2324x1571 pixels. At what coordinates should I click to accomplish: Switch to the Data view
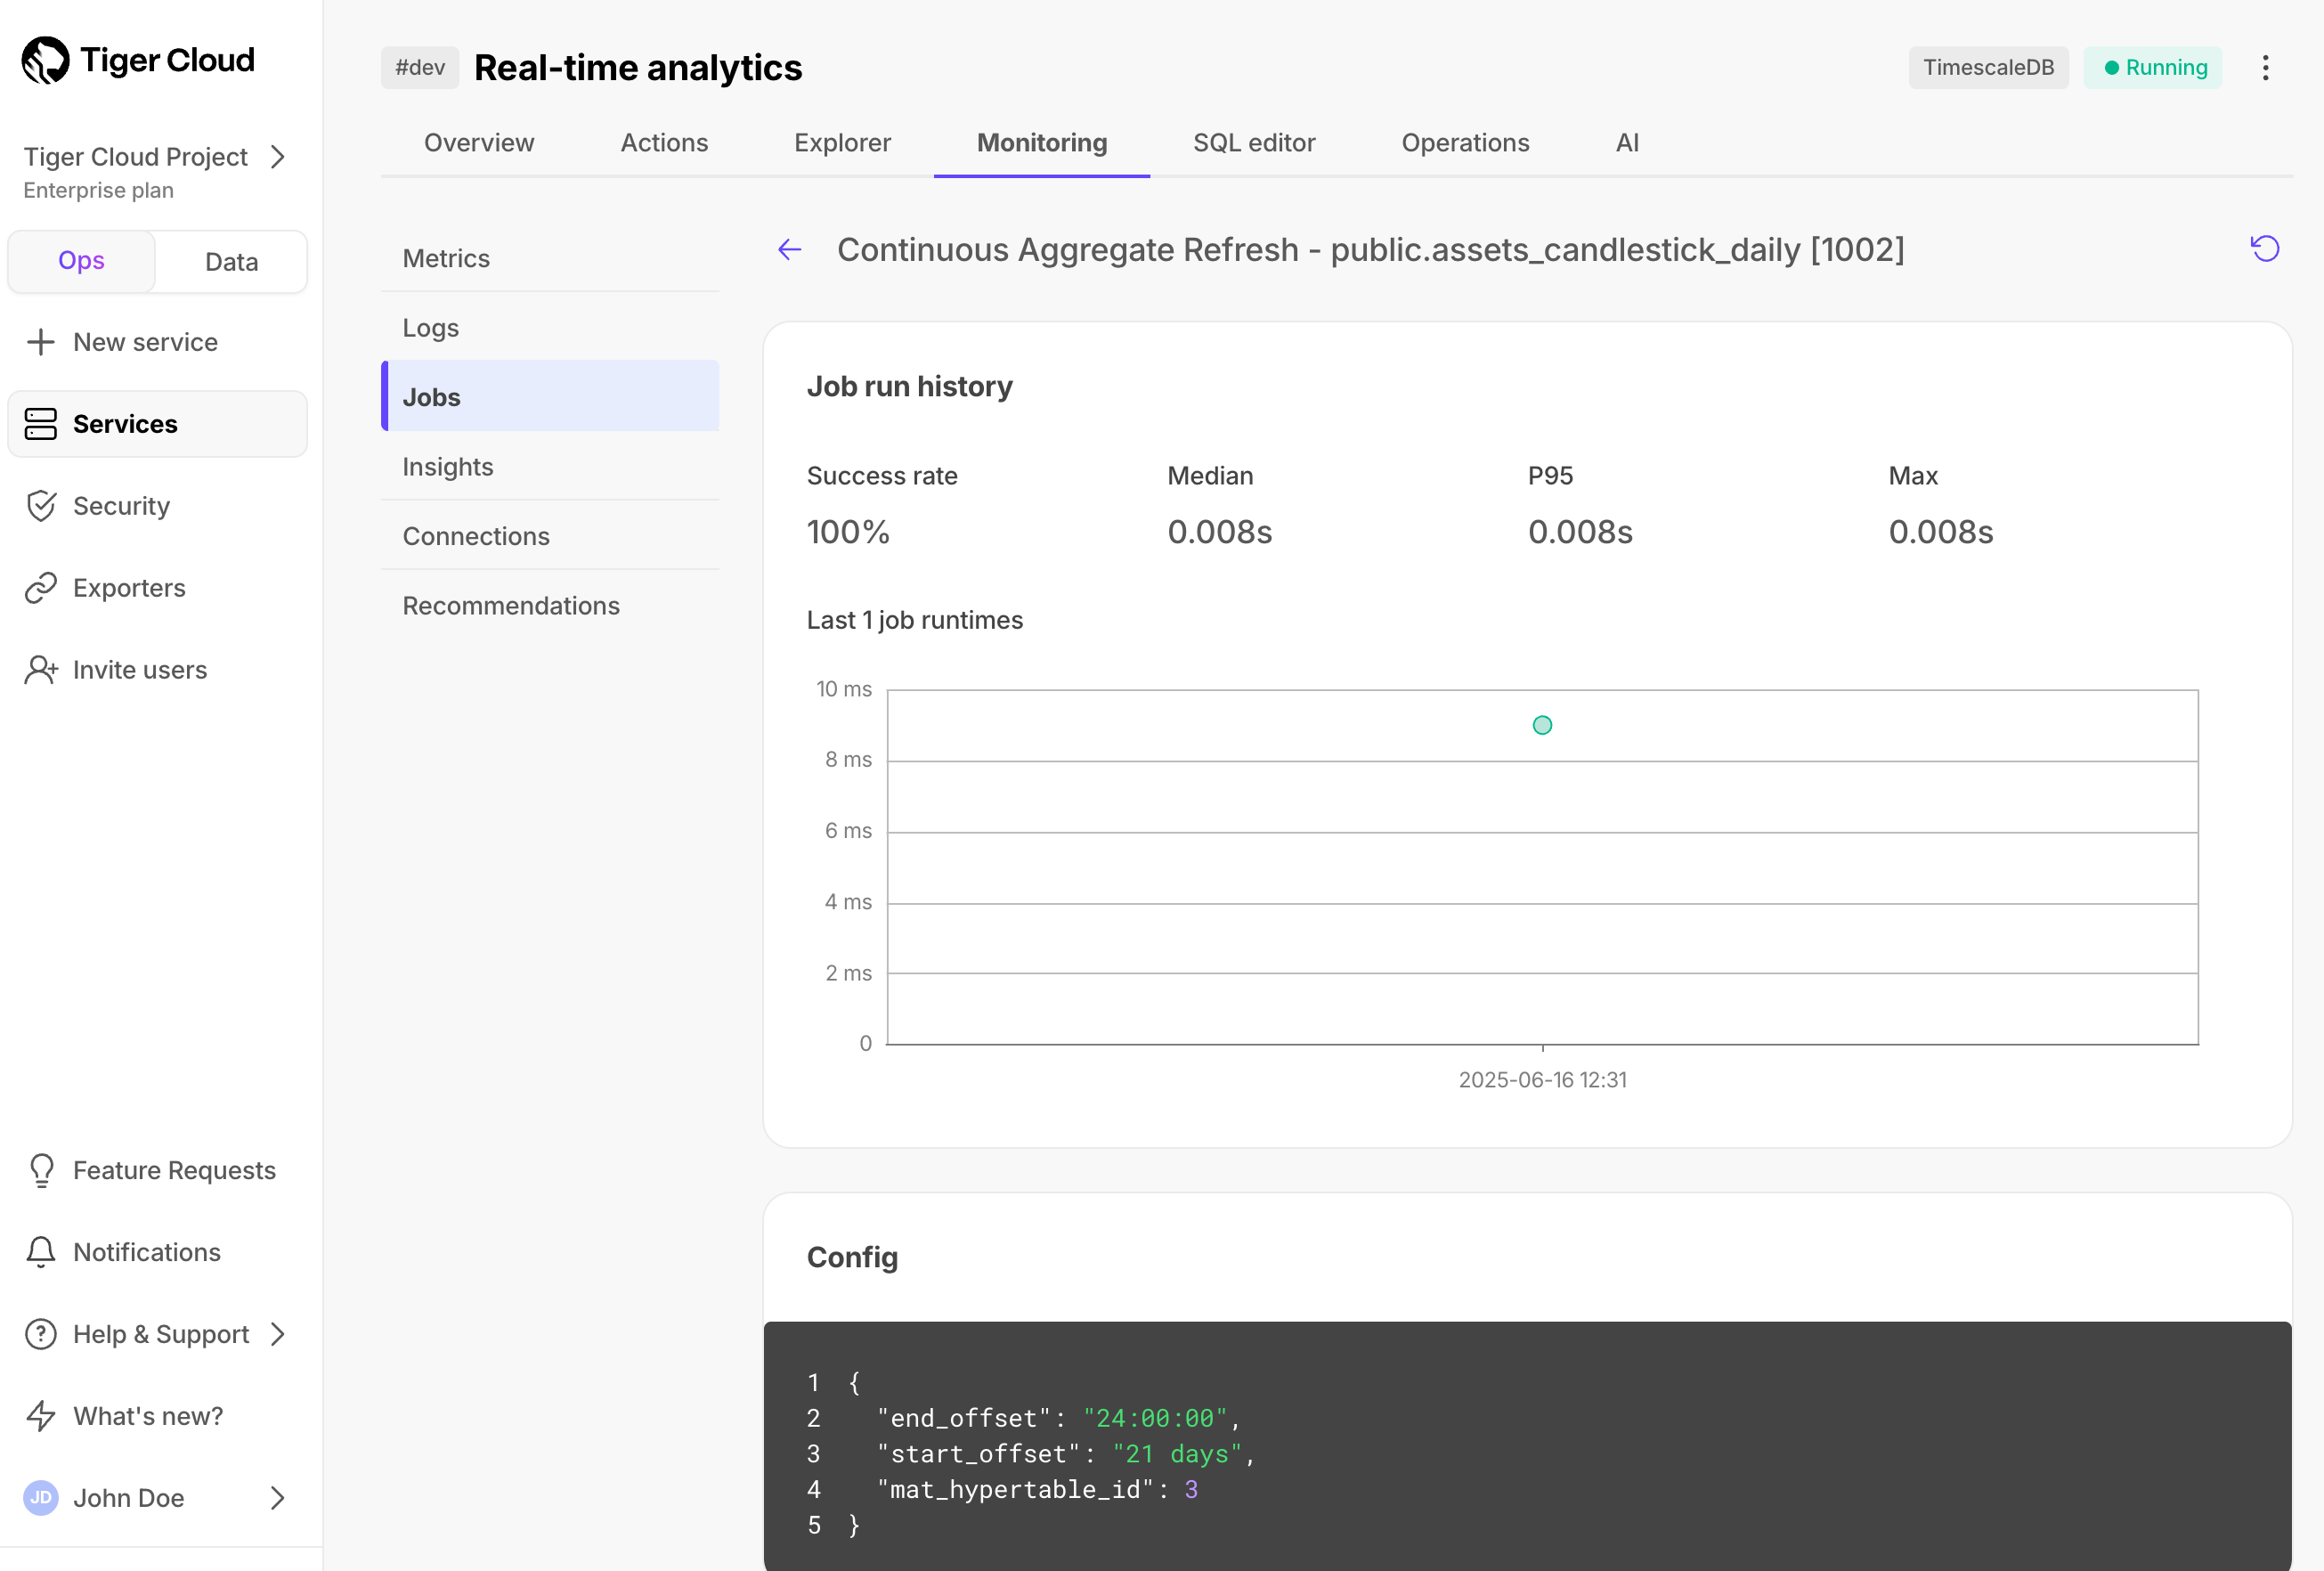point(231,261)
